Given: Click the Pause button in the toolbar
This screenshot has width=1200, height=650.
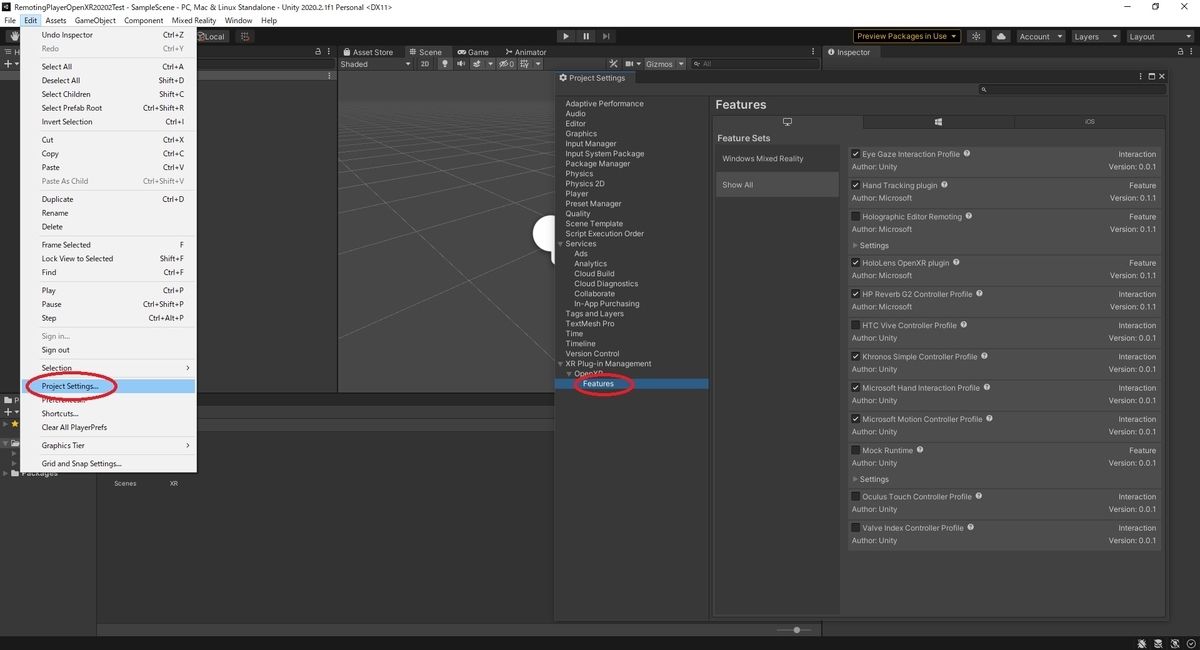Looking at the screenshot, I should pyautogui.click(x=586, y=36).
